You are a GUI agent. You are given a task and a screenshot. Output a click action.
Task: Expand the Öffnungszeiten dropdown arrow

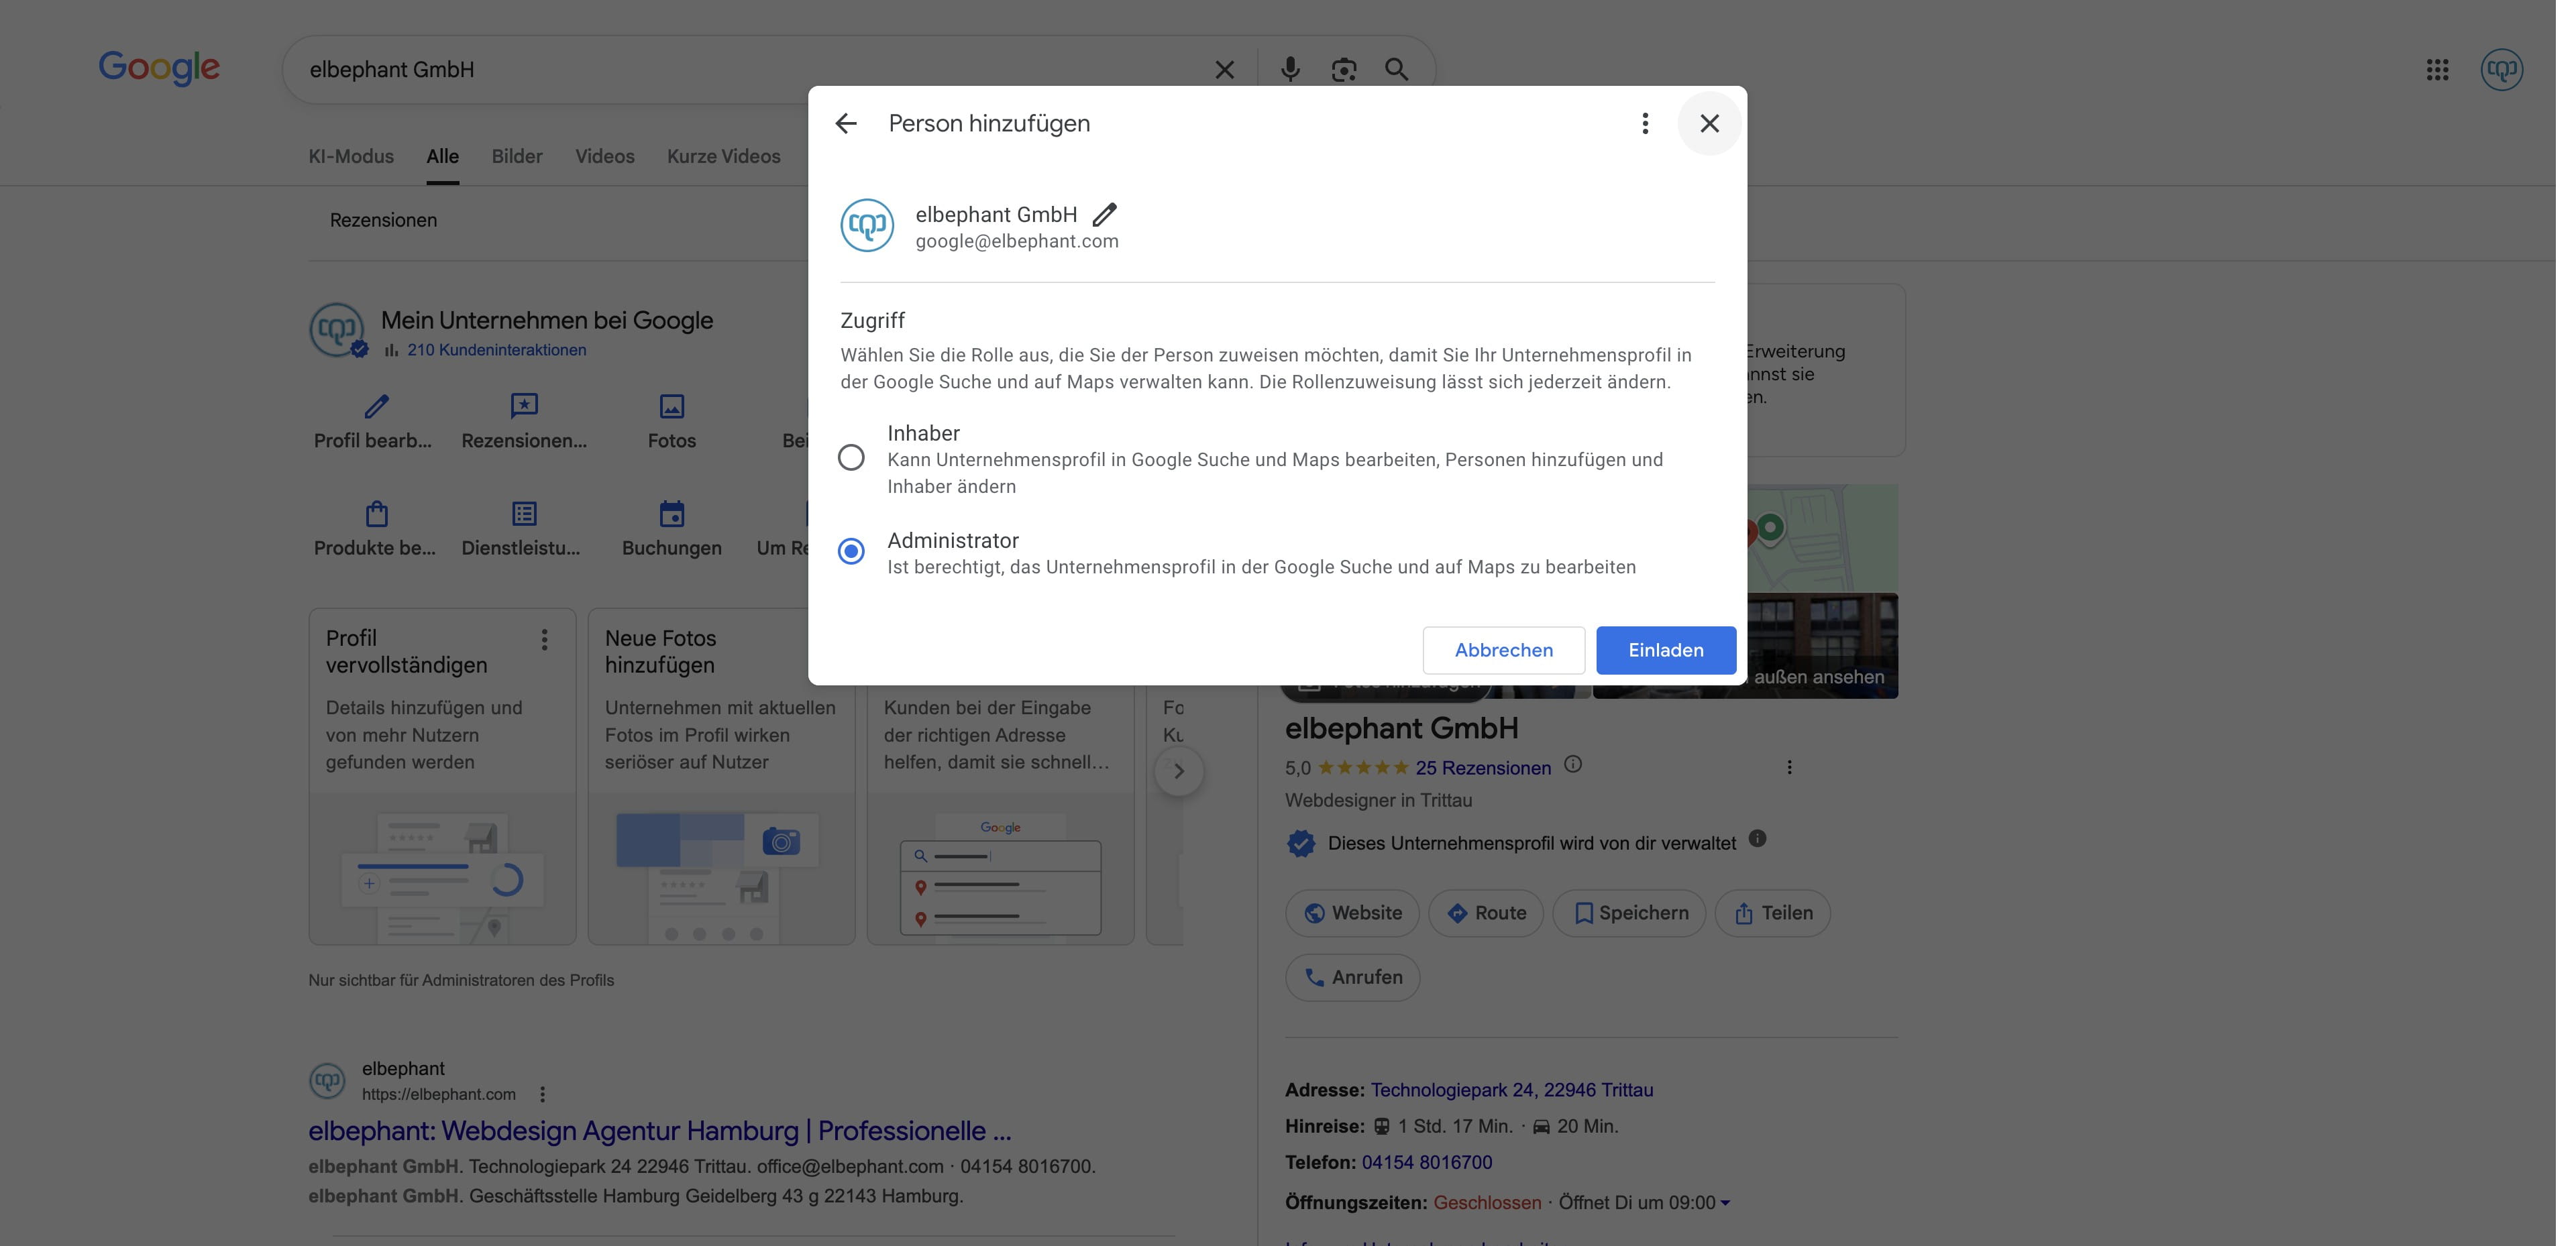pyautogui.click(x=1725, y=1203)
